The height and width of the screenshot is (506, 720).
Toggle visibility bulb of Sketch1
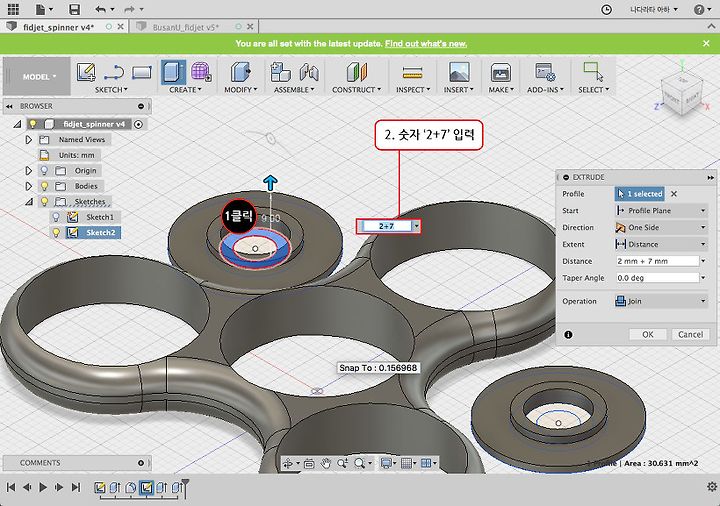tap(56, 217)
